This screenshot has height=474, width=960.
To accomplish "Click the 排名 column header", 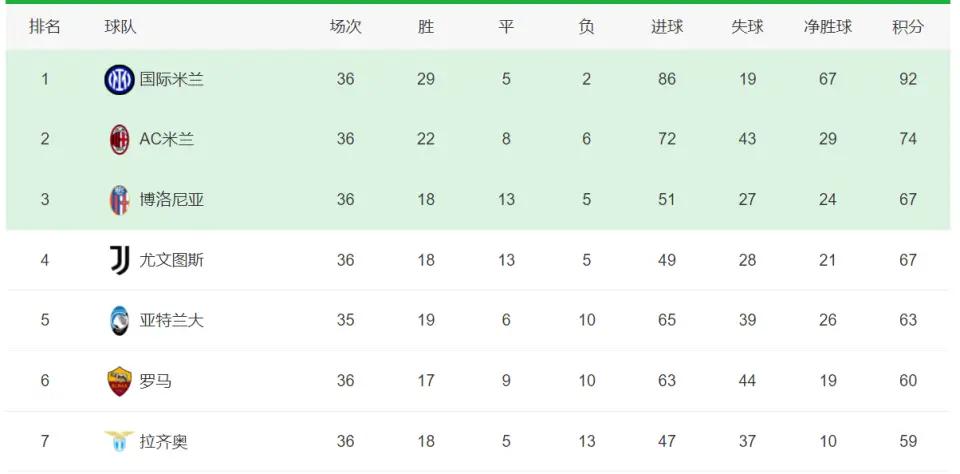I will click(x=45, y=27).
